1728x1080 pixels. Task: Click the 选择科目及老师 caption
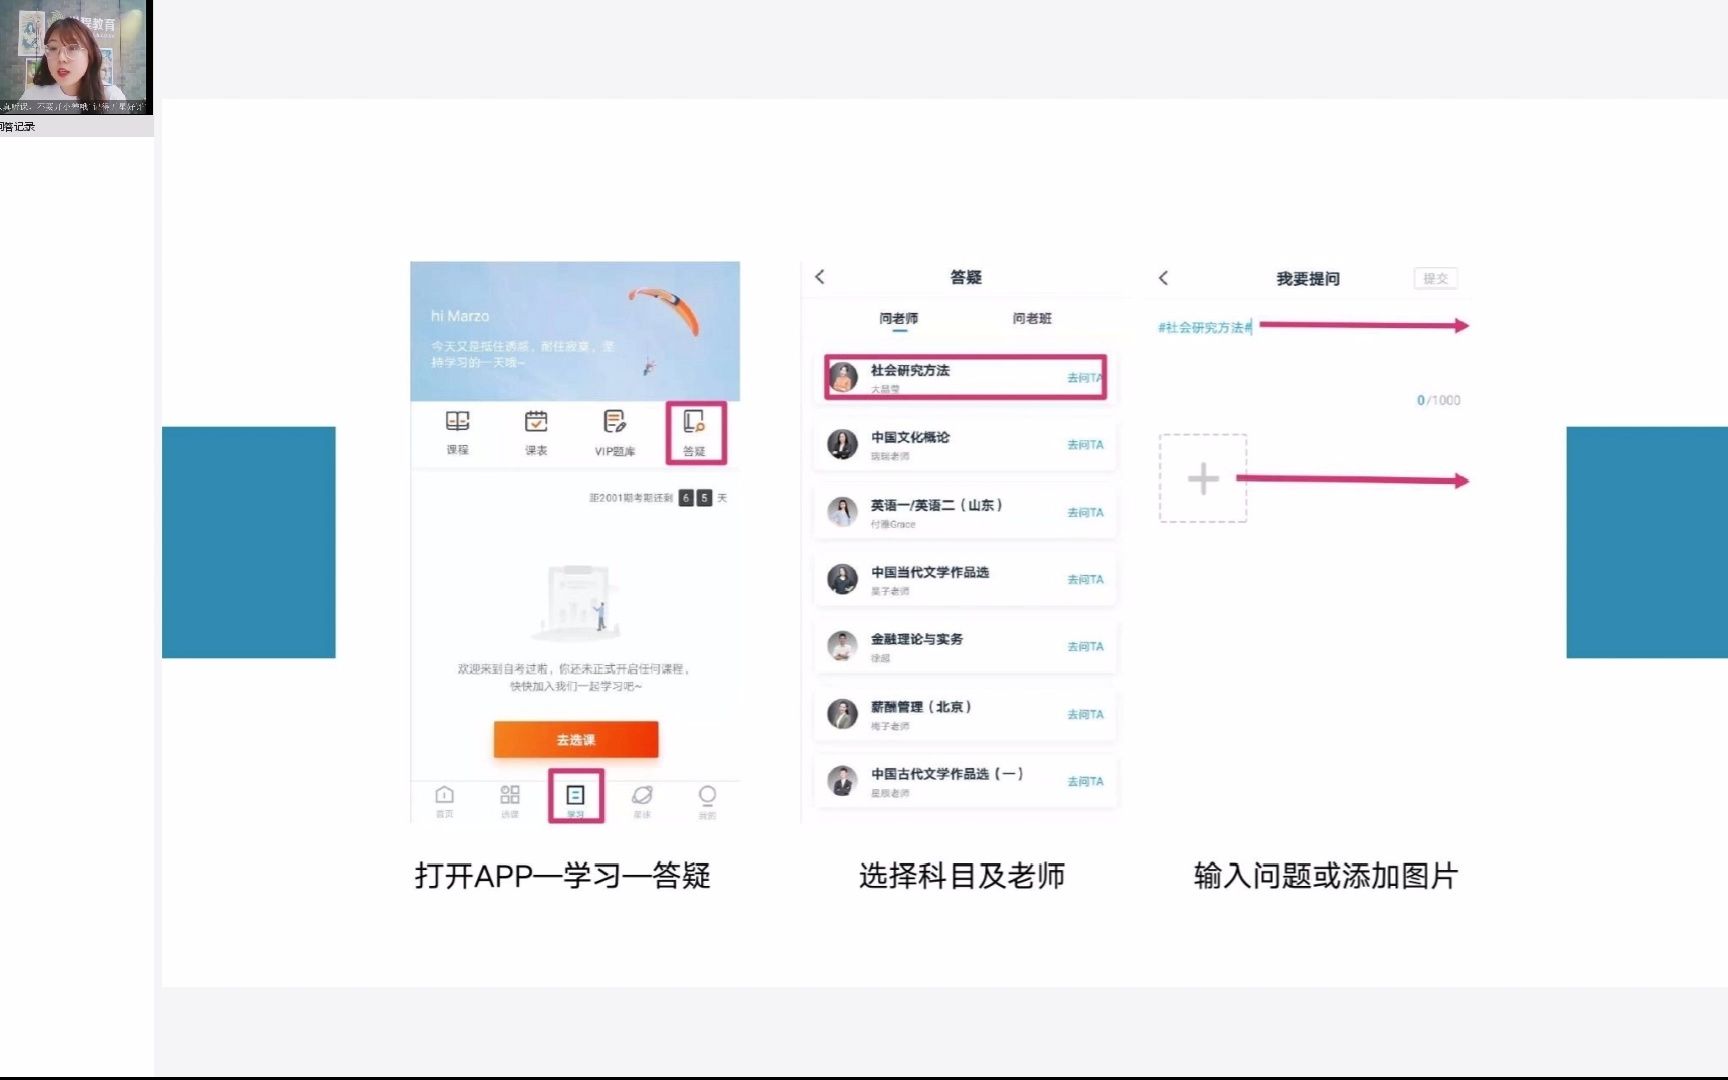(x=962, y=876)
